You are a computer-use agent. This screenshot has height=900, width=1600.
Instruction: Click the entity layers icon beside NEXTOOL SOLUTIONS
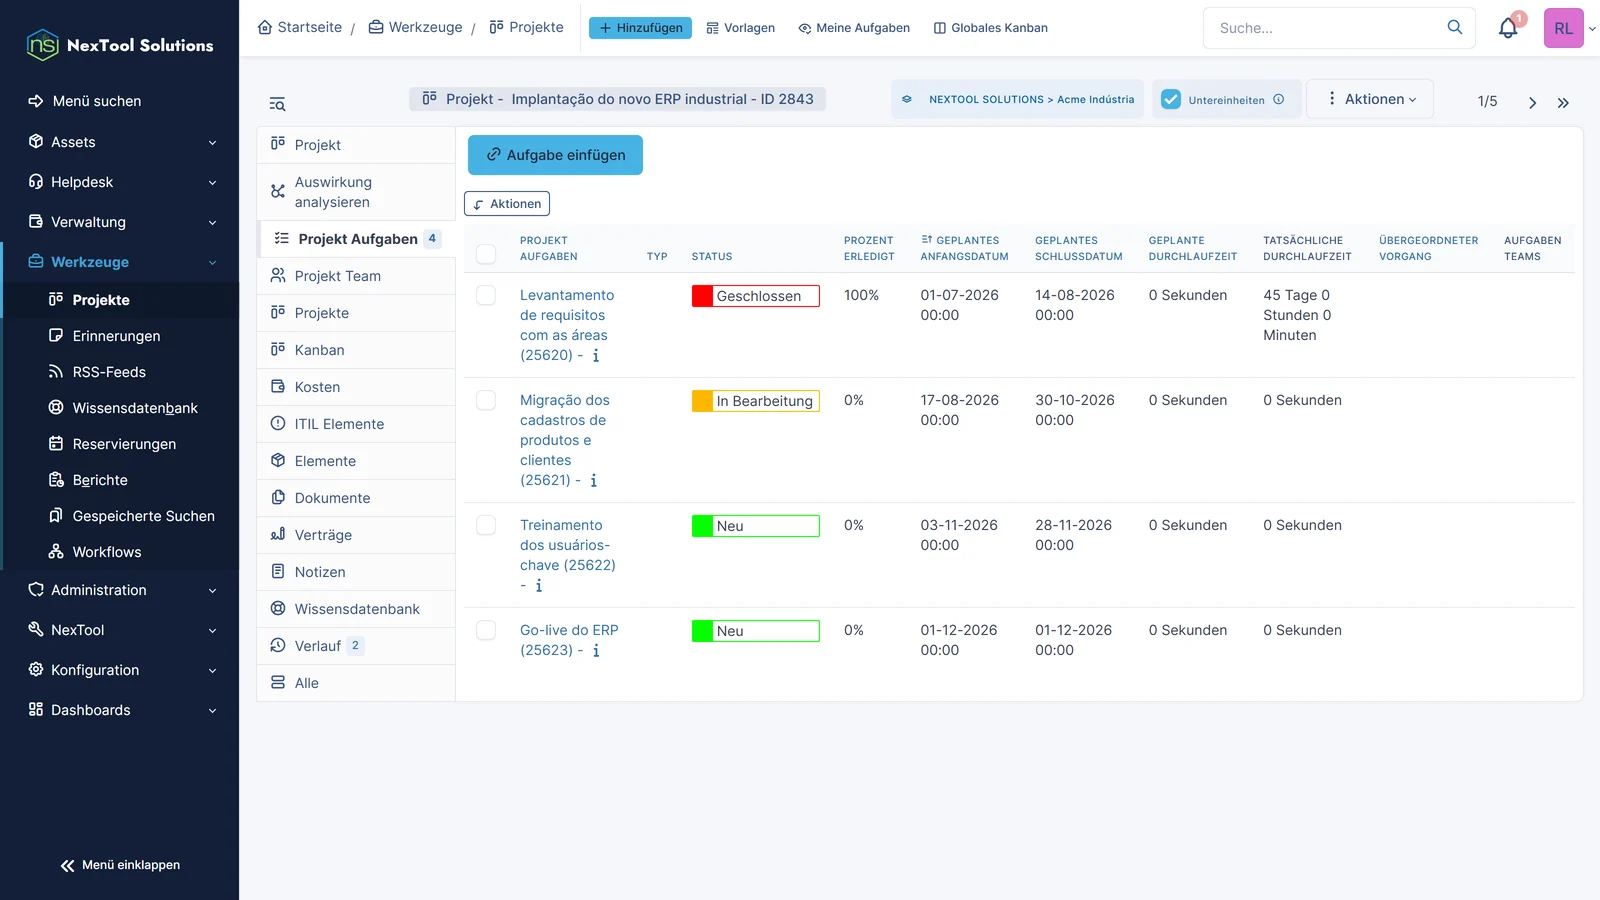coord(907,99)
